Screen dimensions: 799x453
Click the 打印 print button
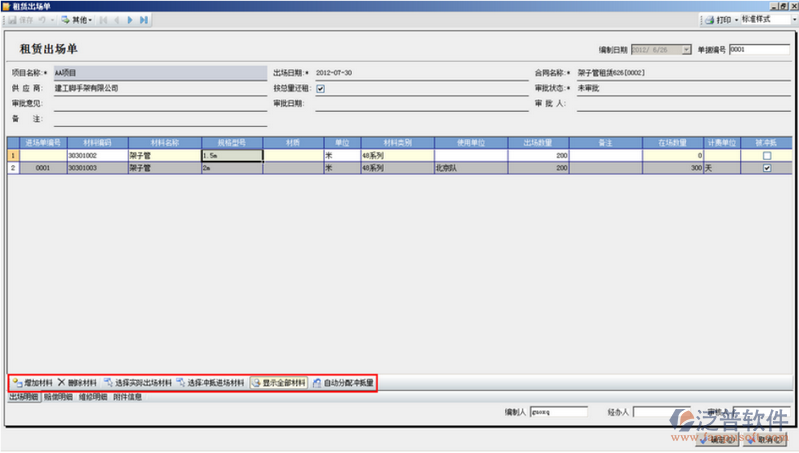click(x=718, y=20)
